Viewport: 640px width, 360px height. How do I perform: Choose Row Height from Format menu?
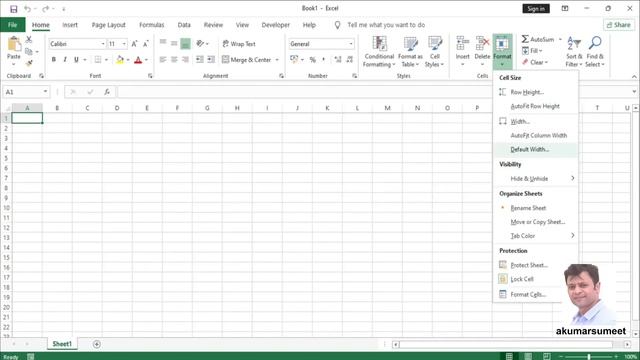coord(536,92)
